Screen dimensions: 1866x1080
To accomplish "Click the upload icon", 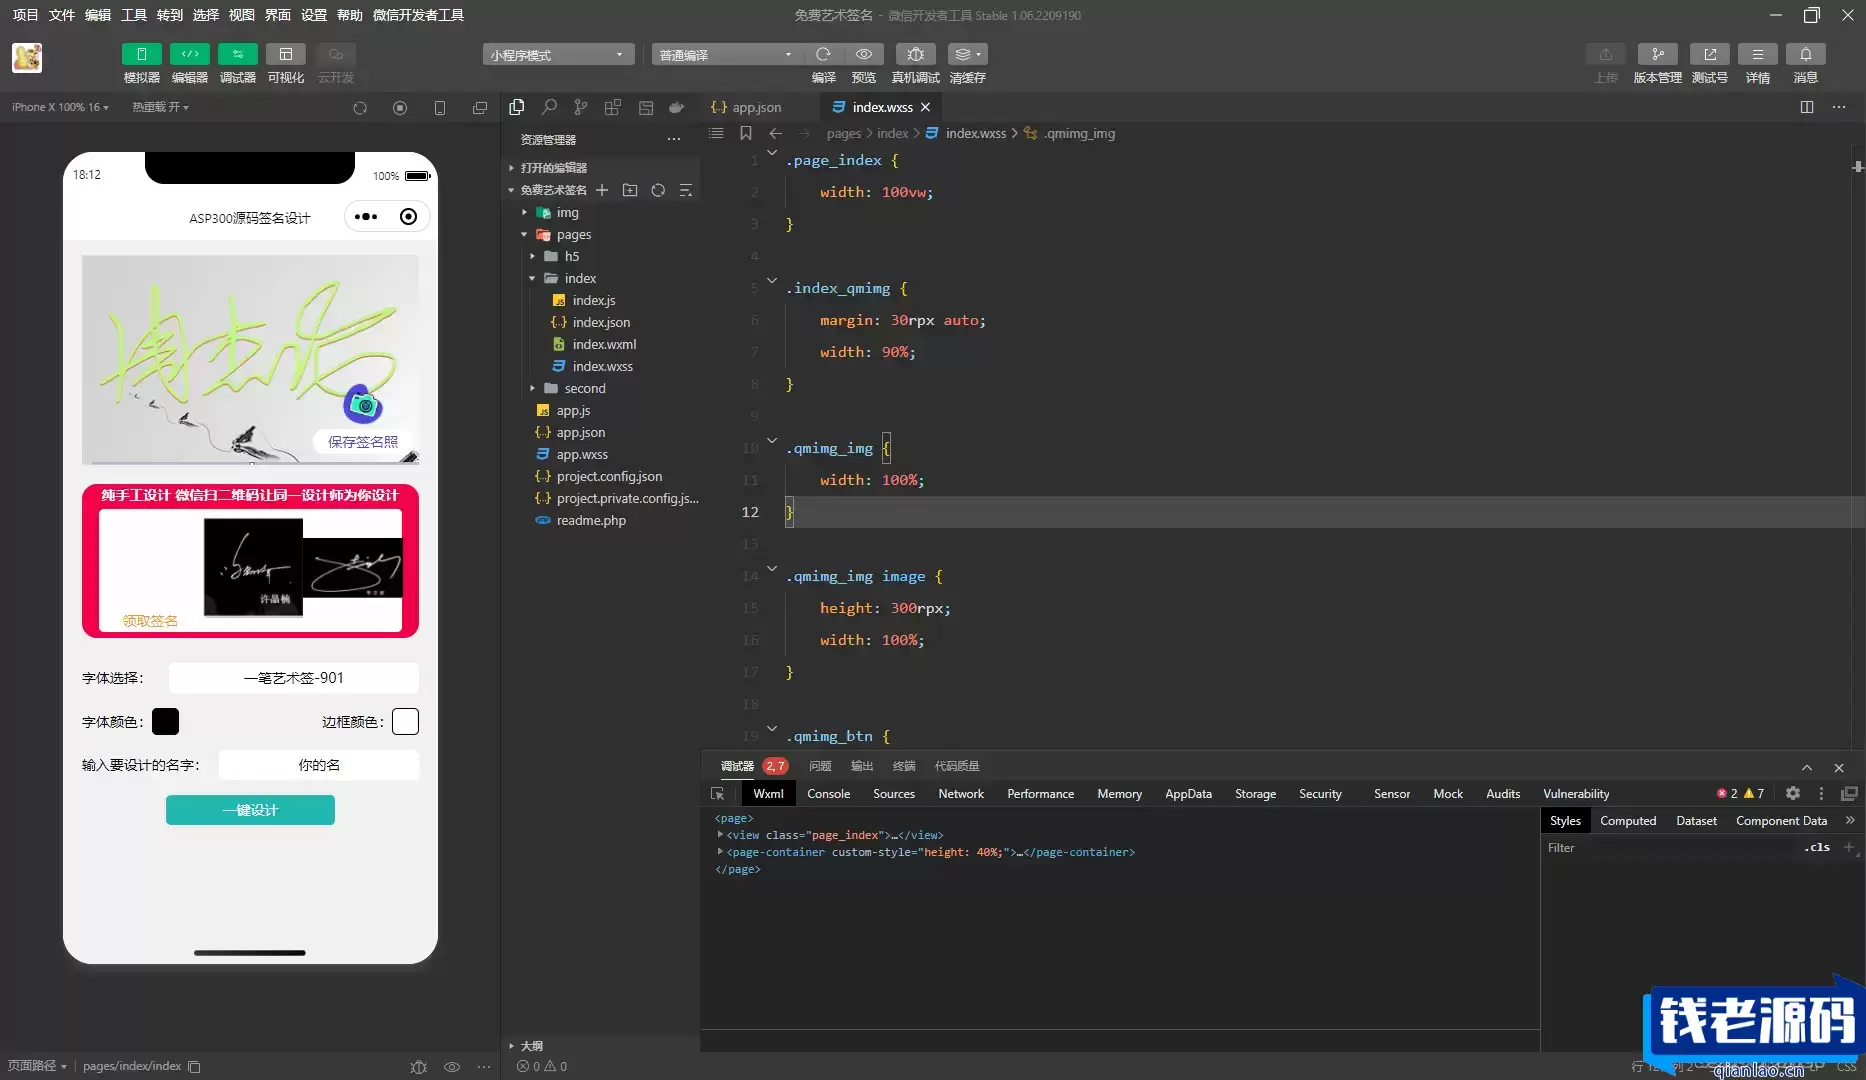I will (x=1606, y=54).
